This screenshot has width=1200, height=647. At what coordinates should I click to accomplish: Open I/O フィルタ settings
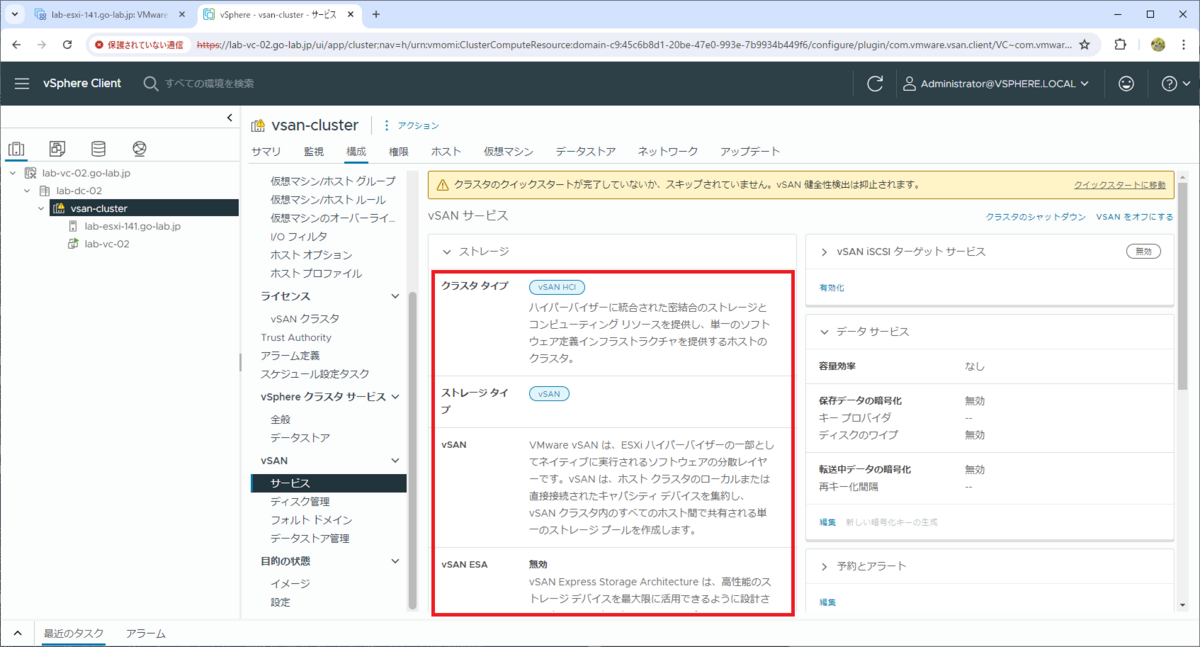298,237
